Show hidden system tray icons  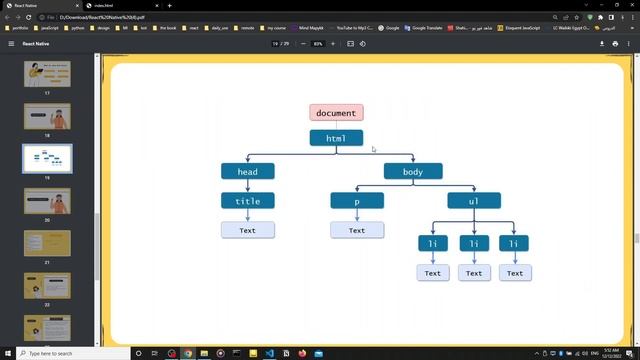coord(537,353)
